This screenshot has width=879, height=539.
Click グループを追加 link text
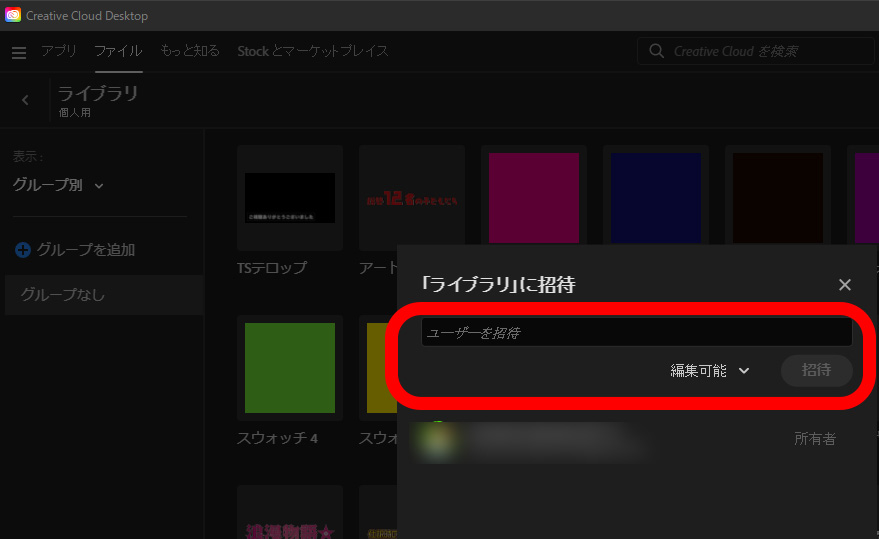click(86, 250)
